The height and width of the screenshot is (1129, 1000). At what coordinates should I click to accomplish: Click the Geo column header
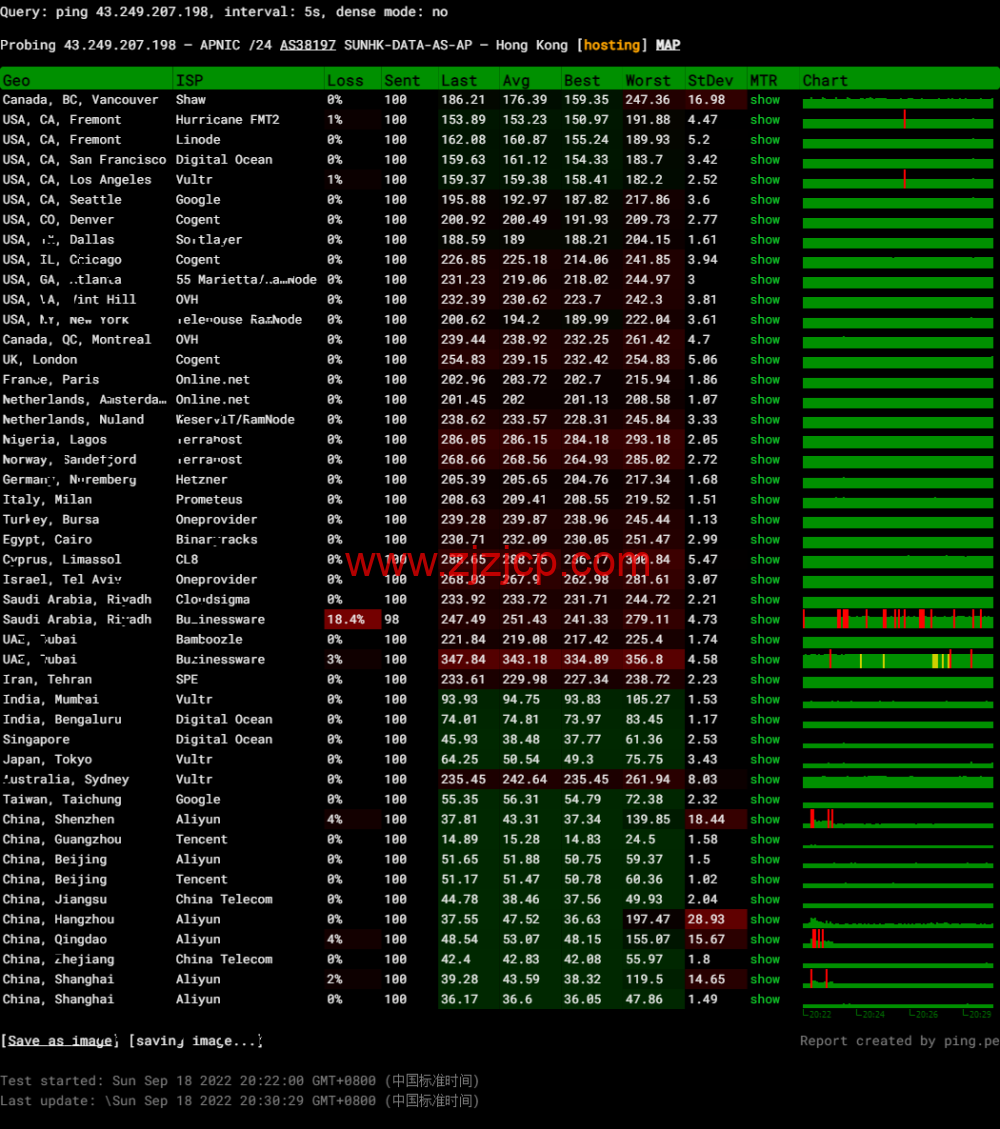17,80
